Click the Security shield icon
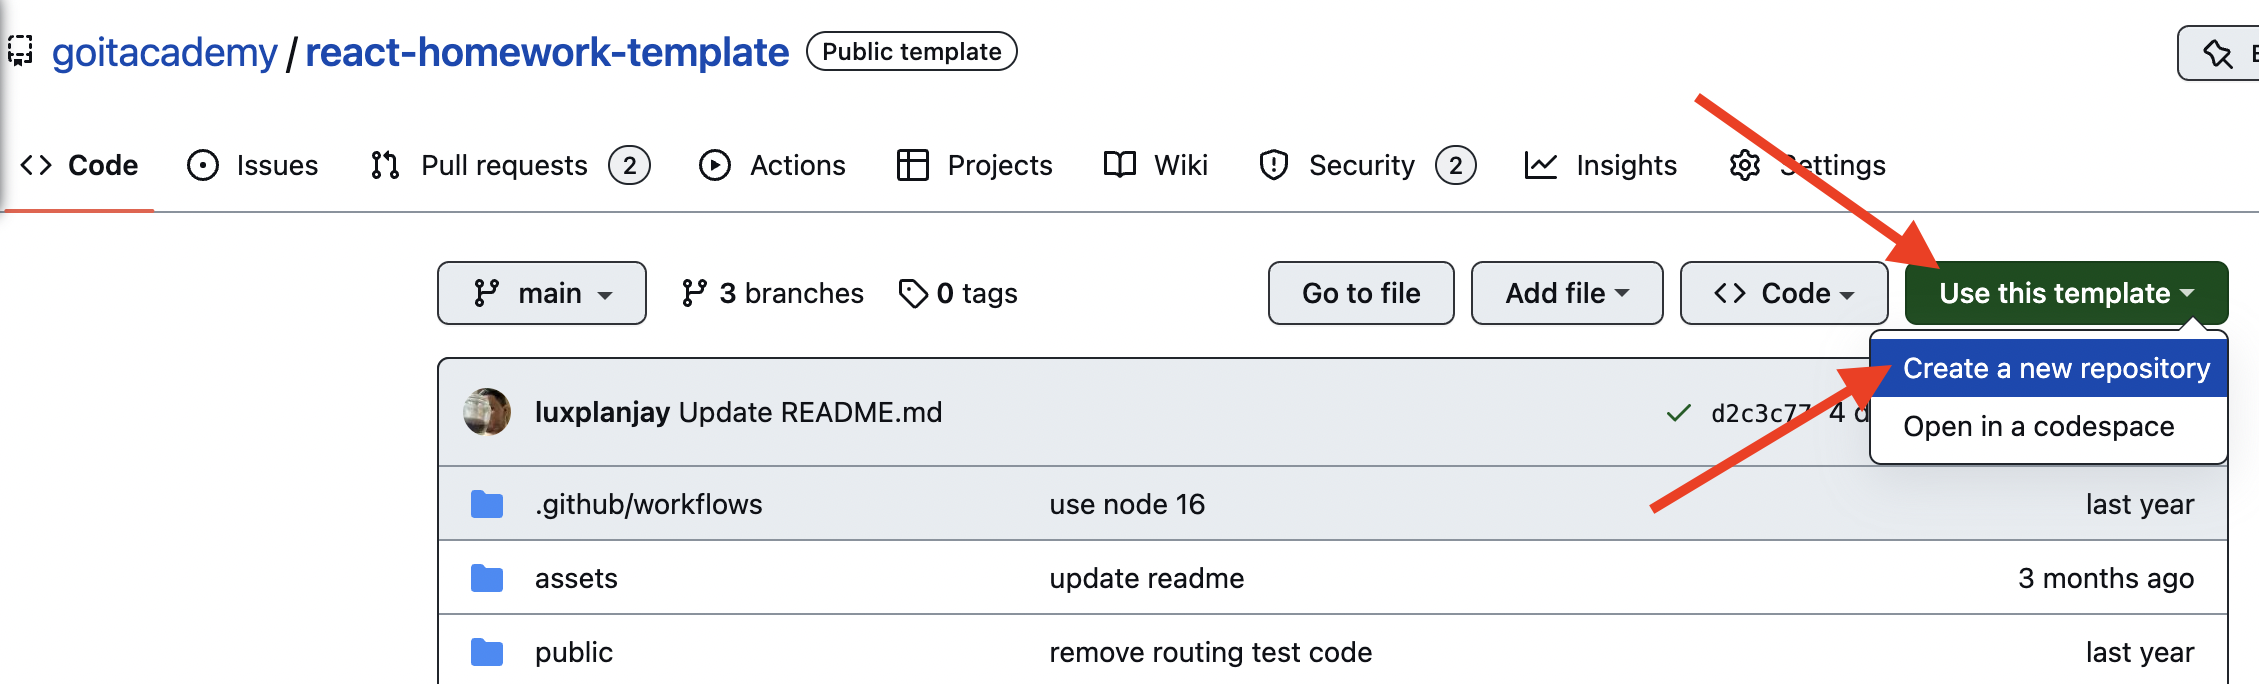Screen dimensions: 2259x684 pyautogui.click(x=1273, y=165)
